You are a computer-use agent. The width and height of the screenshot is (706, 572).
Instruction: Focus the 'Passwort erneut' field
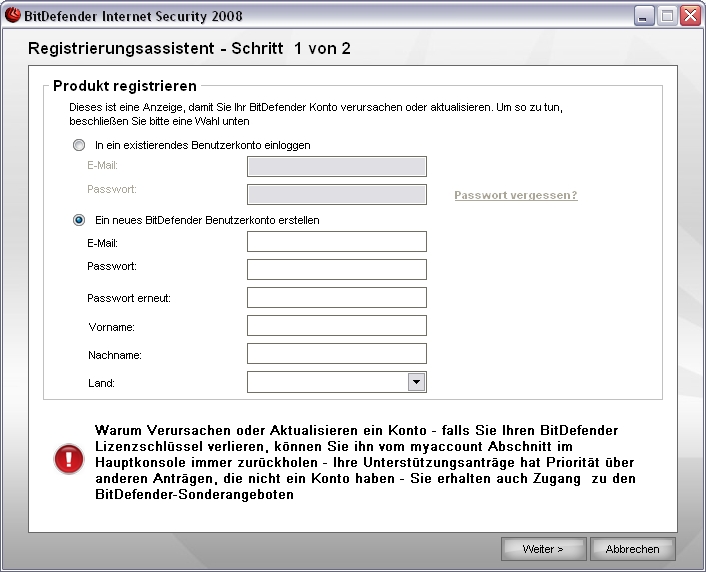[x=337, y=297]
